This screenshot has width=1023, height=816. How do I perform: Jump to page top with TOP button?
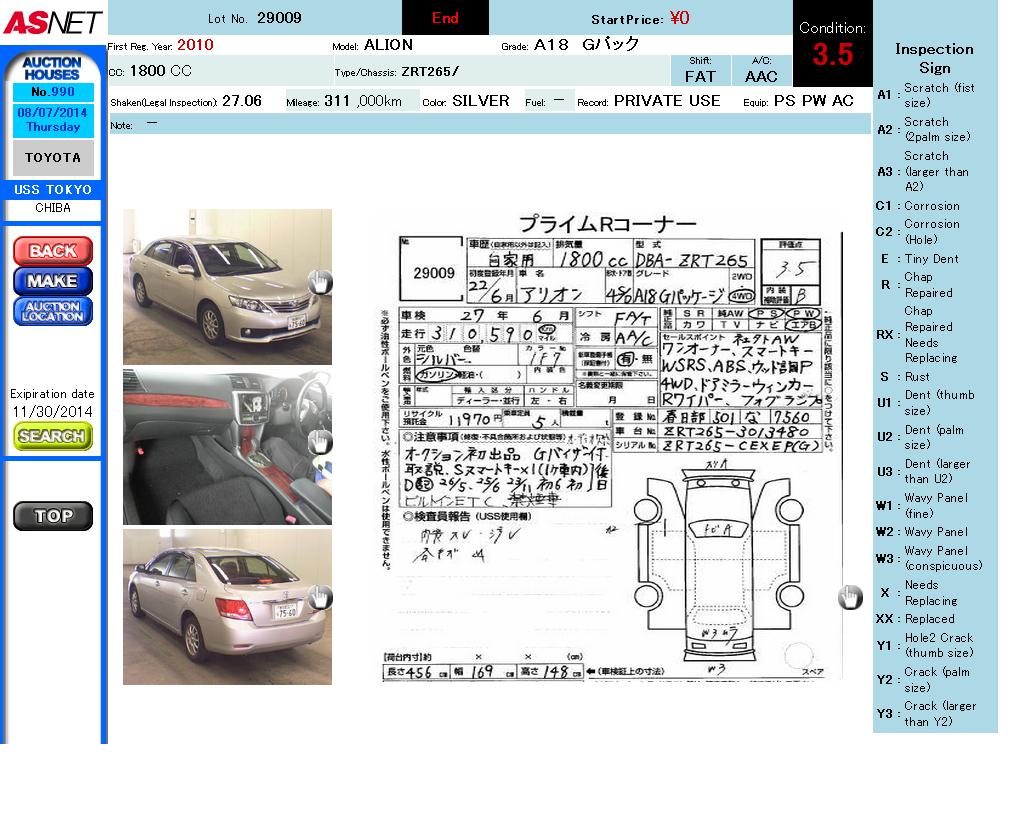pyautogui.click(x=53, y=516)
